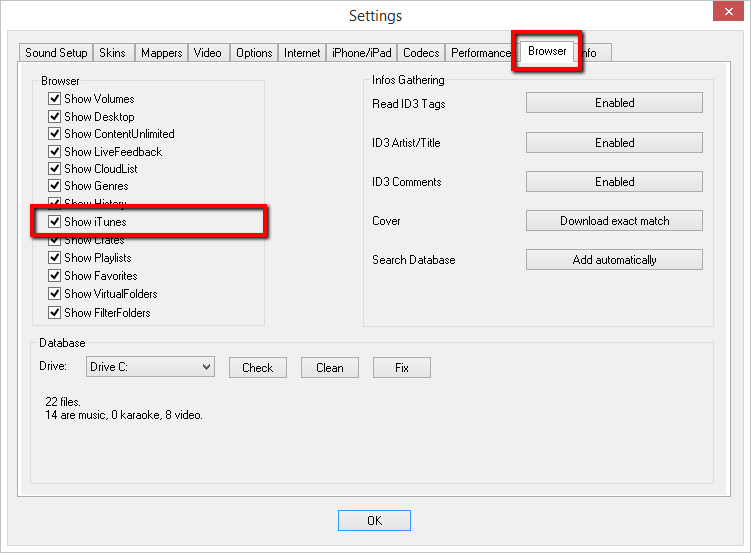Click Search Database Add automatically button

click(614, 260)
